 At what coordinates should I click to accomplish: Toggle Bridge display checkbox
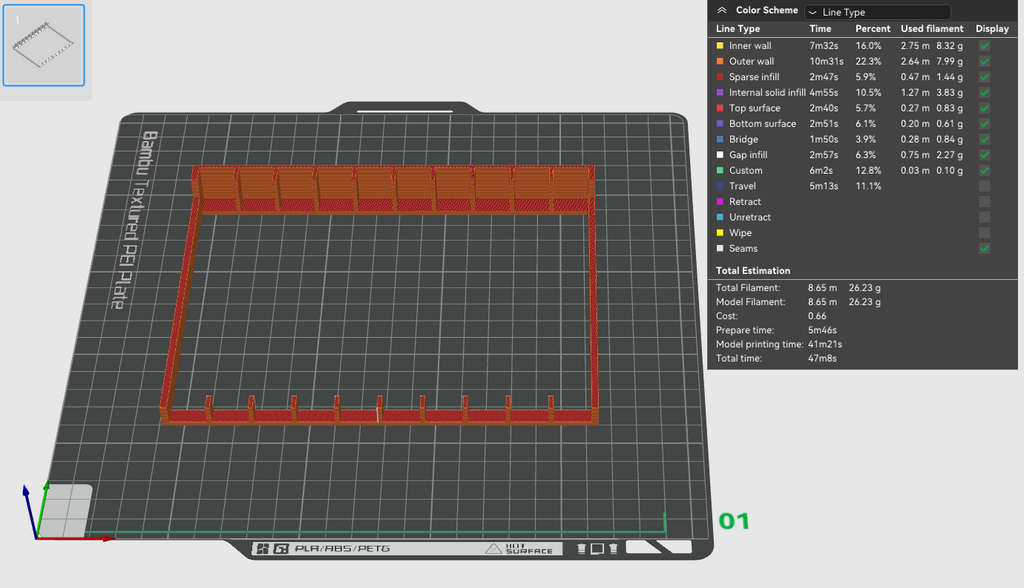pos(984,139)
